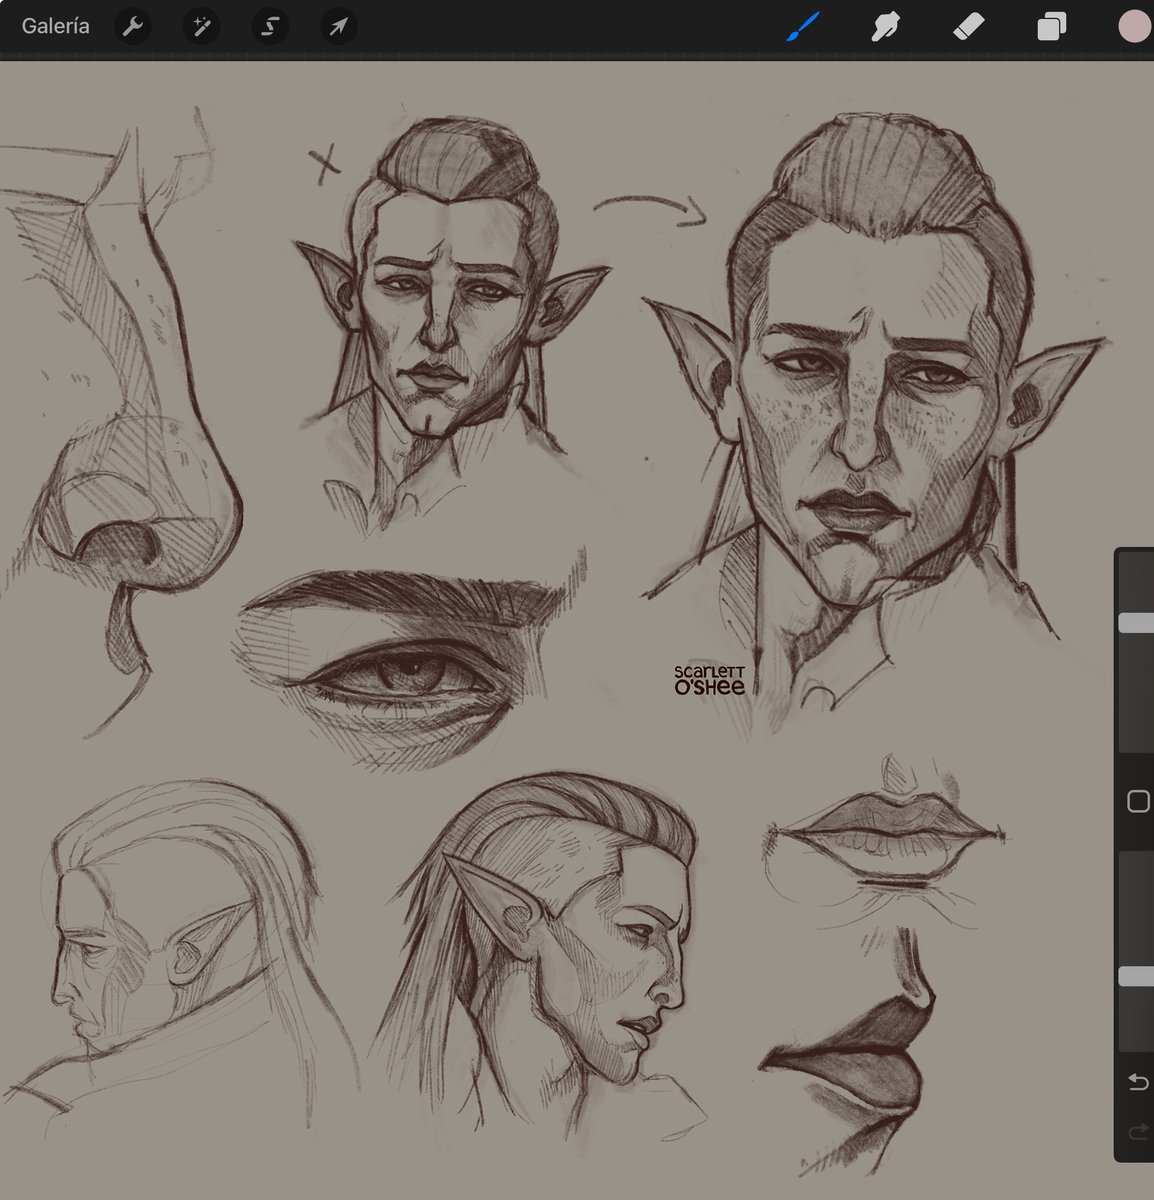Screen dimensions: 1154x1200
Task: Return to the Galería
Action: (55, 26)
